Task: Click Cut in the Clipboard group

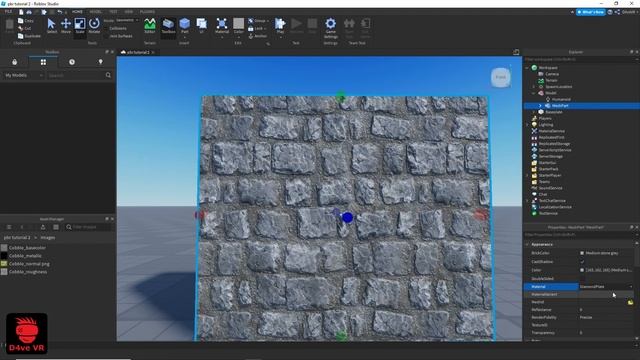Action: click(24, 28)
